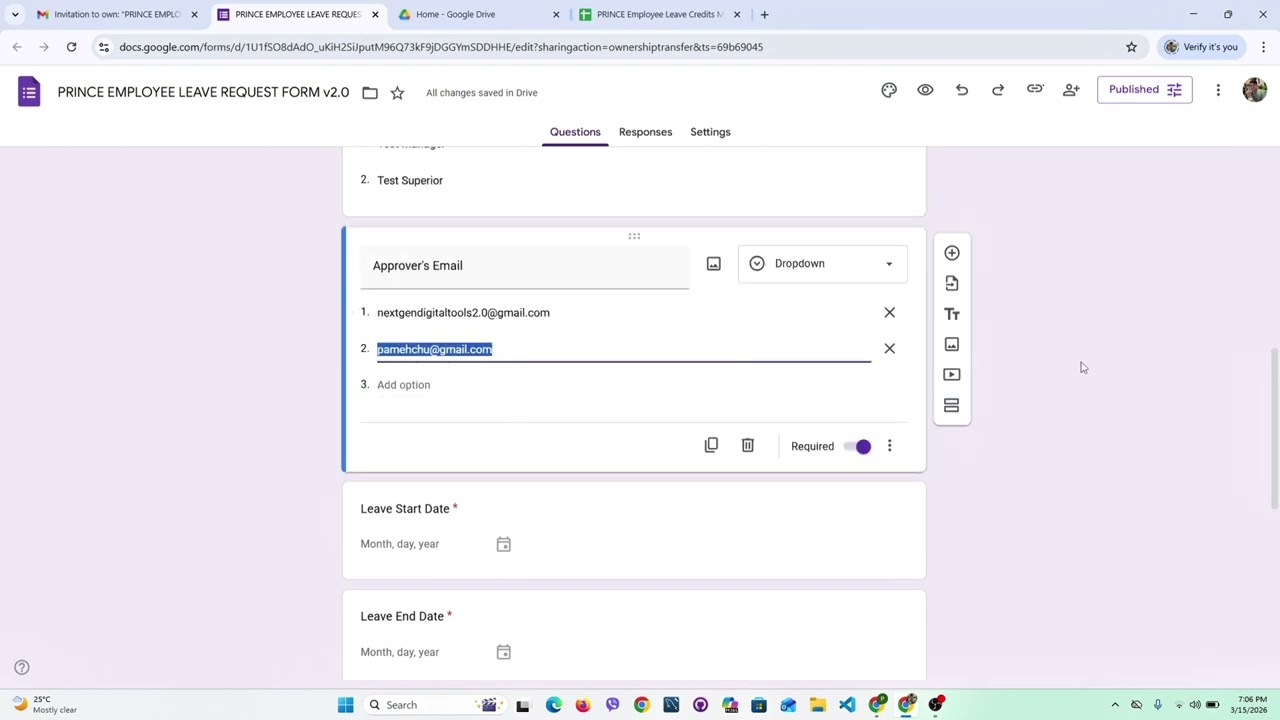This screenshot has height=720, width=1280.
Task: Open taskbar clock and date
Action: click(1249, 705)
